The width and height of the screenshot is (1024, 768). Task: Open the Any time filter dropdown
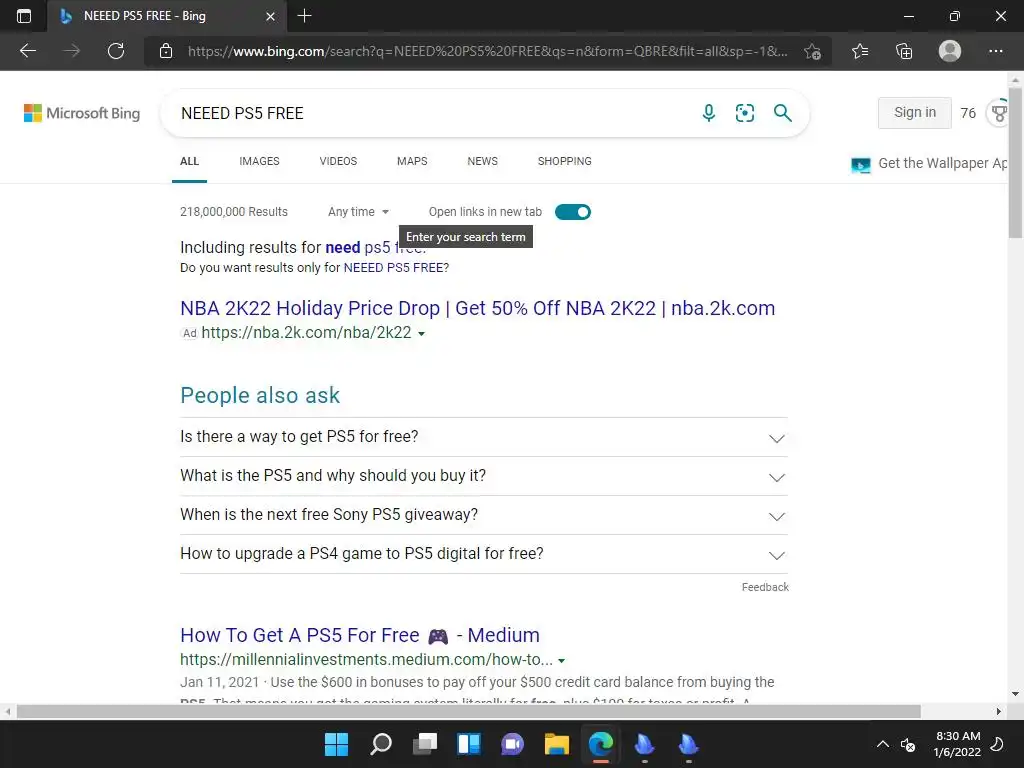[x=359, y=212]
